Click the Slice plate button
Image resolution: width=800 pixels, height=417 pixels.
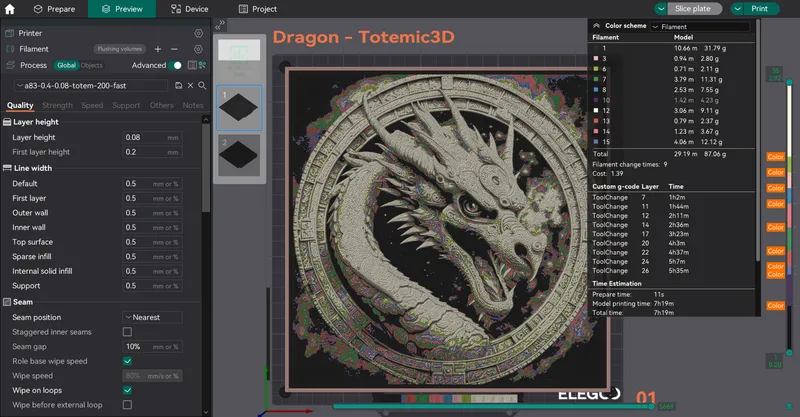pos(692,9)
